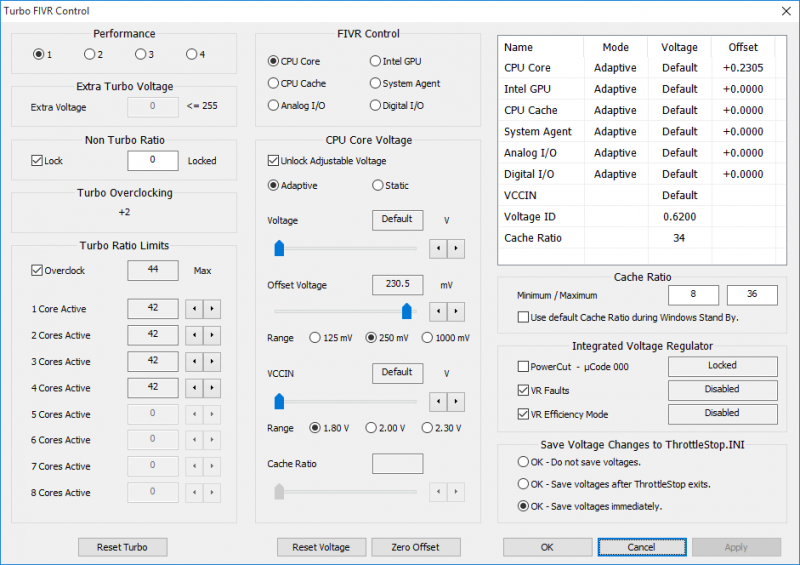
Task: Click the Reset Voltage button
Action: pos(321,547)
